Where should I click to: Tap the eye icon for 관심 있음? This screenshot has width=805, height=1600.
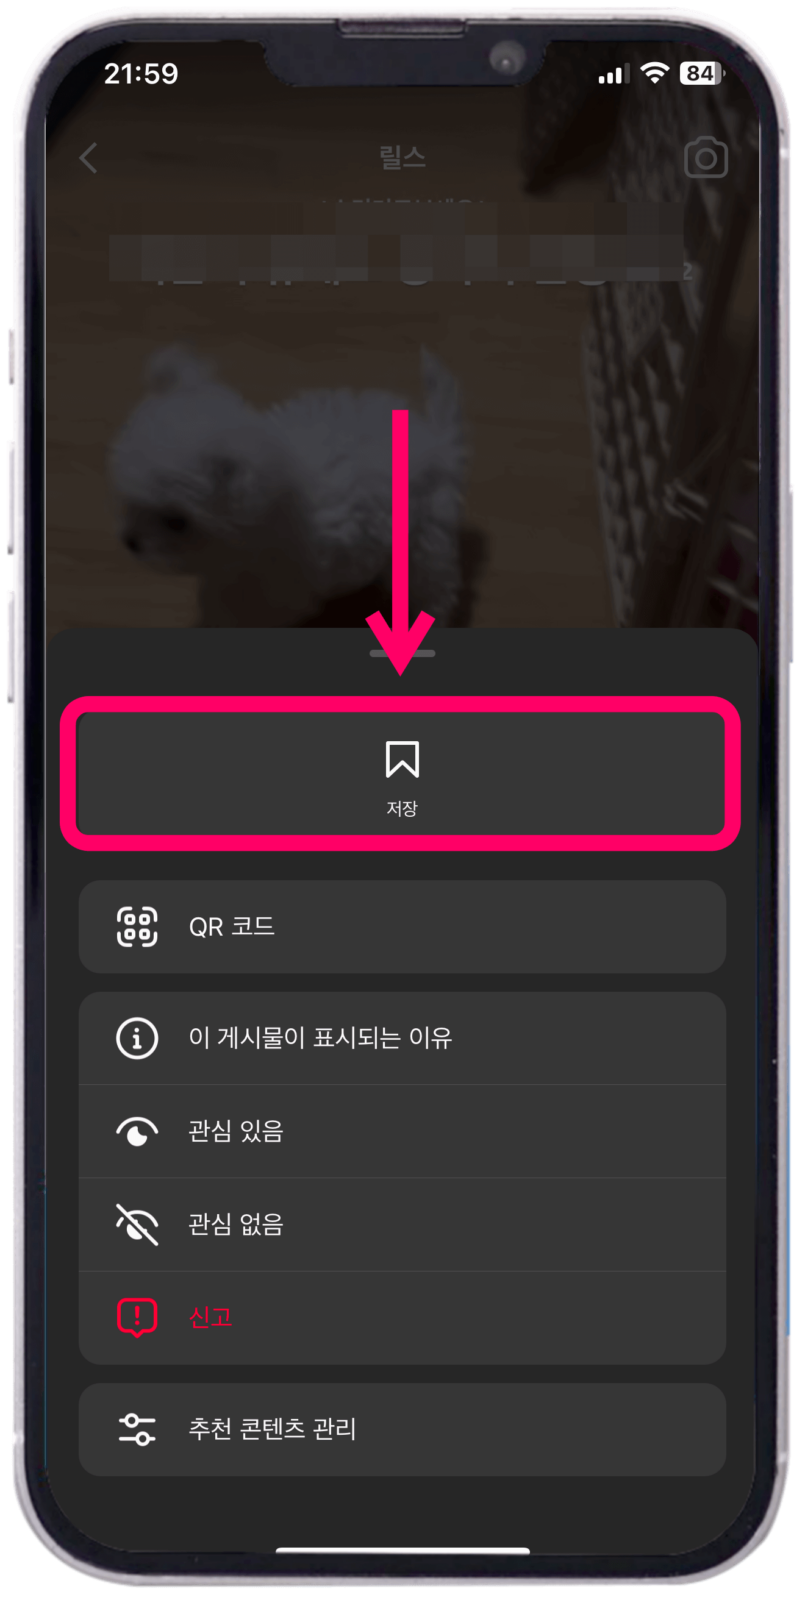(137, 1131)
